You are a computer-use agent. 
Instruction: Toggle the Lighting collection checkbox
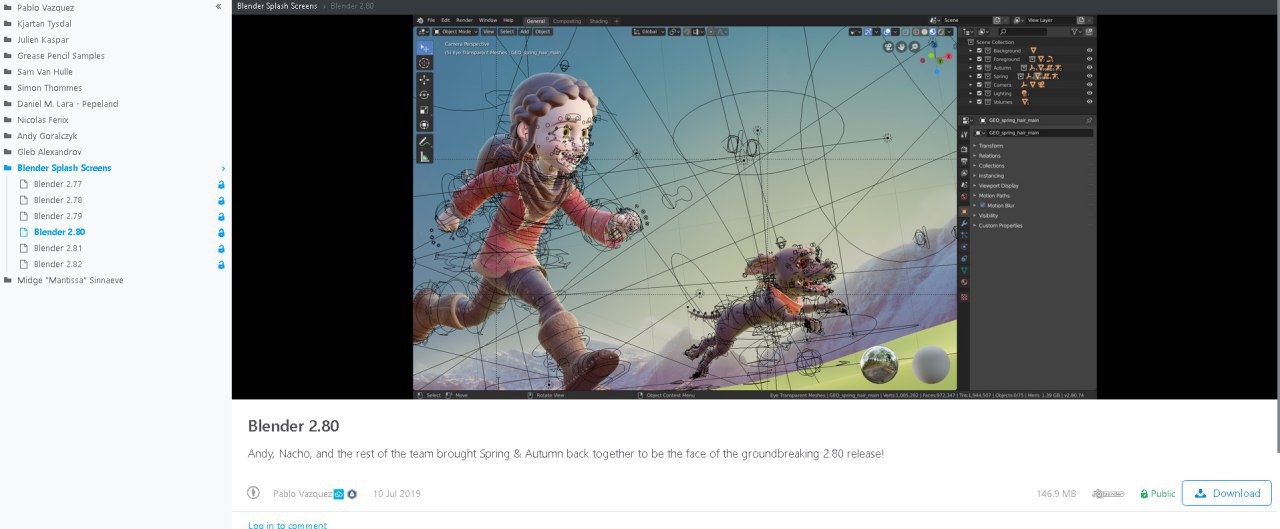pos(979,93)
